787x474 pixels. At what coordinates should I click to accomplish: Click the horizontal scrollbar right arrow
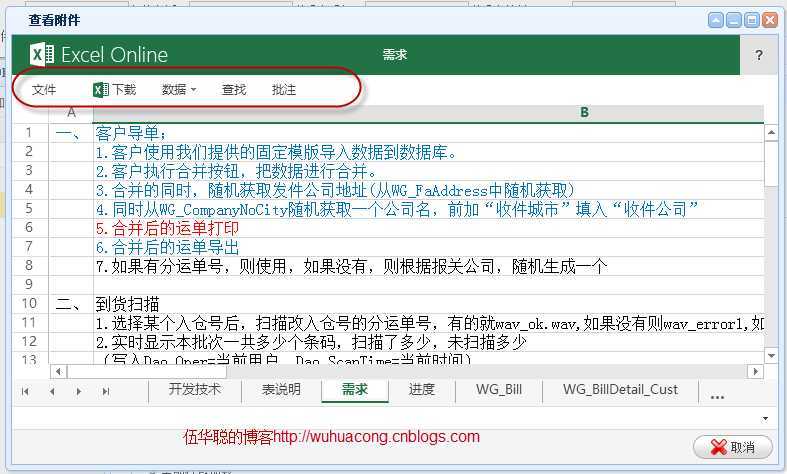[755, 372]
